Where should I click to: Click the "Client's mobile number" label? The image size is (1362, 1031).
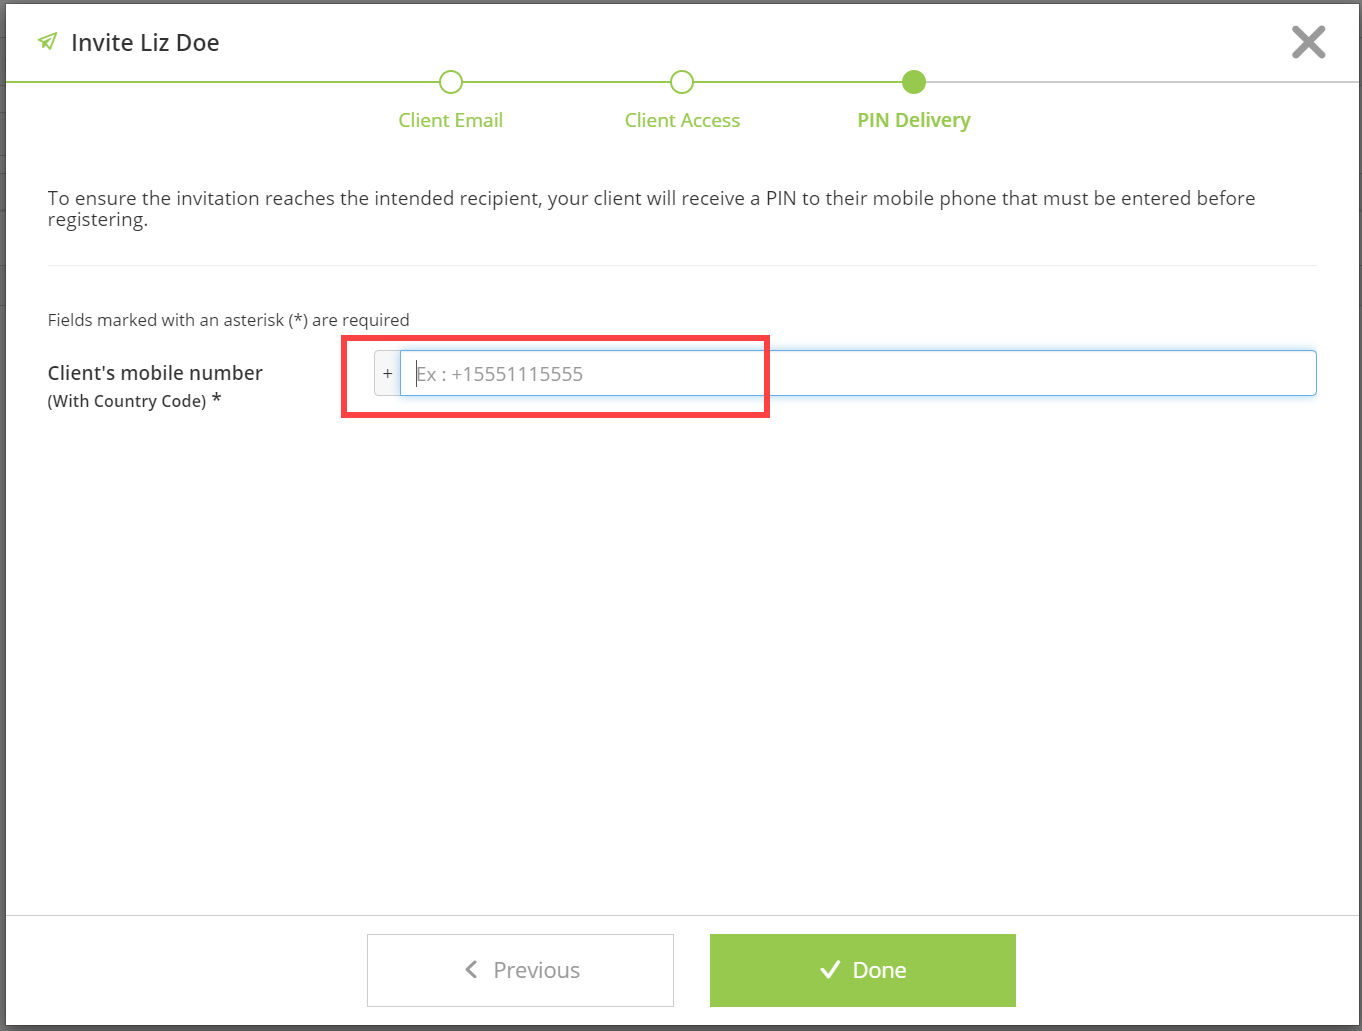(x=155, y=373)
